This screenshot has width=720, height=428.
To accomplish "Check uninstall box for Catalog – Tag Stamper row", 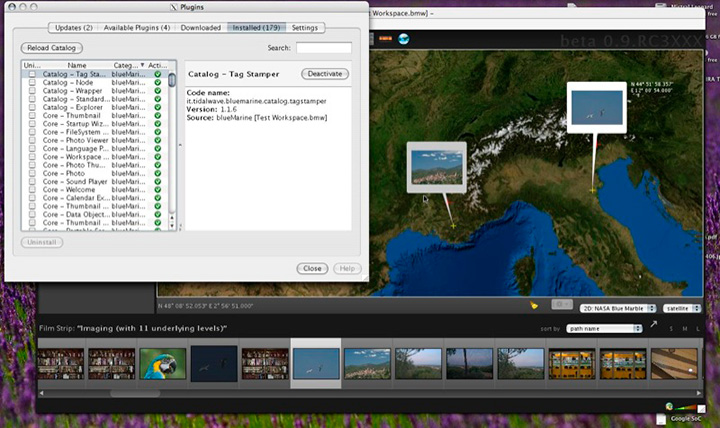I will (32, 74).
